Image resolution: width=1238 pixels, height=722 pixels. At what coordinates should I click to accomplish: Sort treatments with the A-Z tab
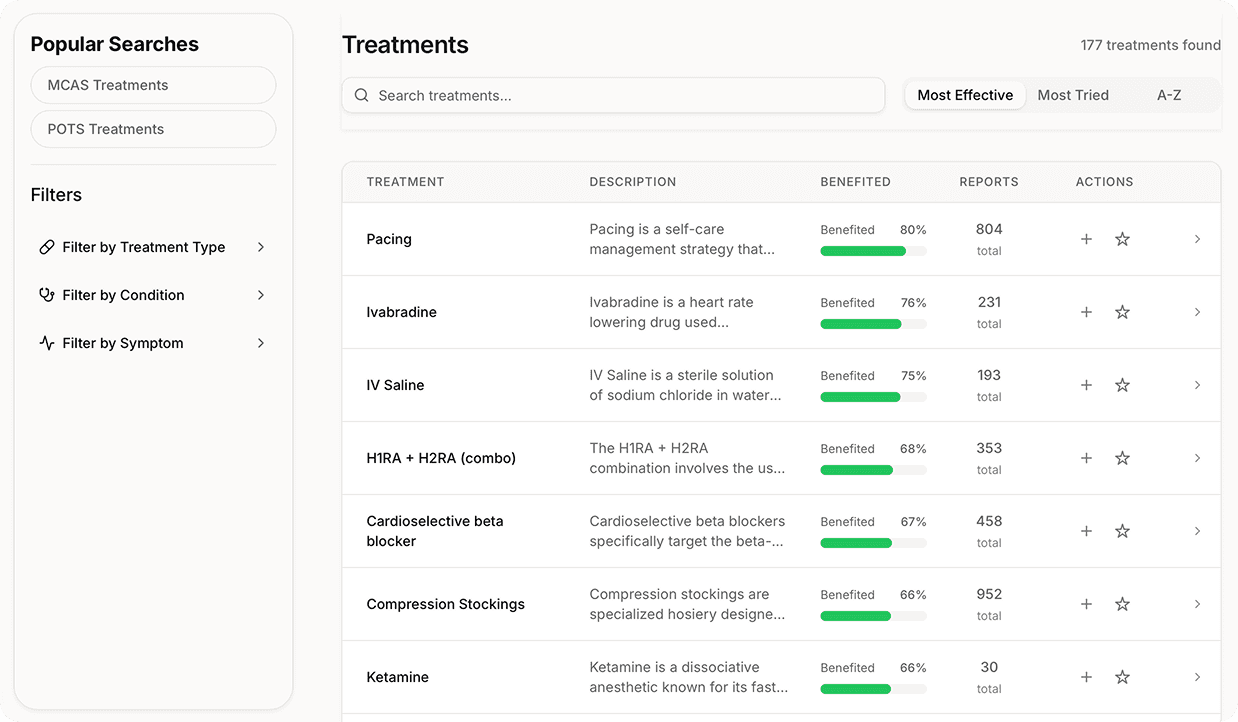point(1169,95)
